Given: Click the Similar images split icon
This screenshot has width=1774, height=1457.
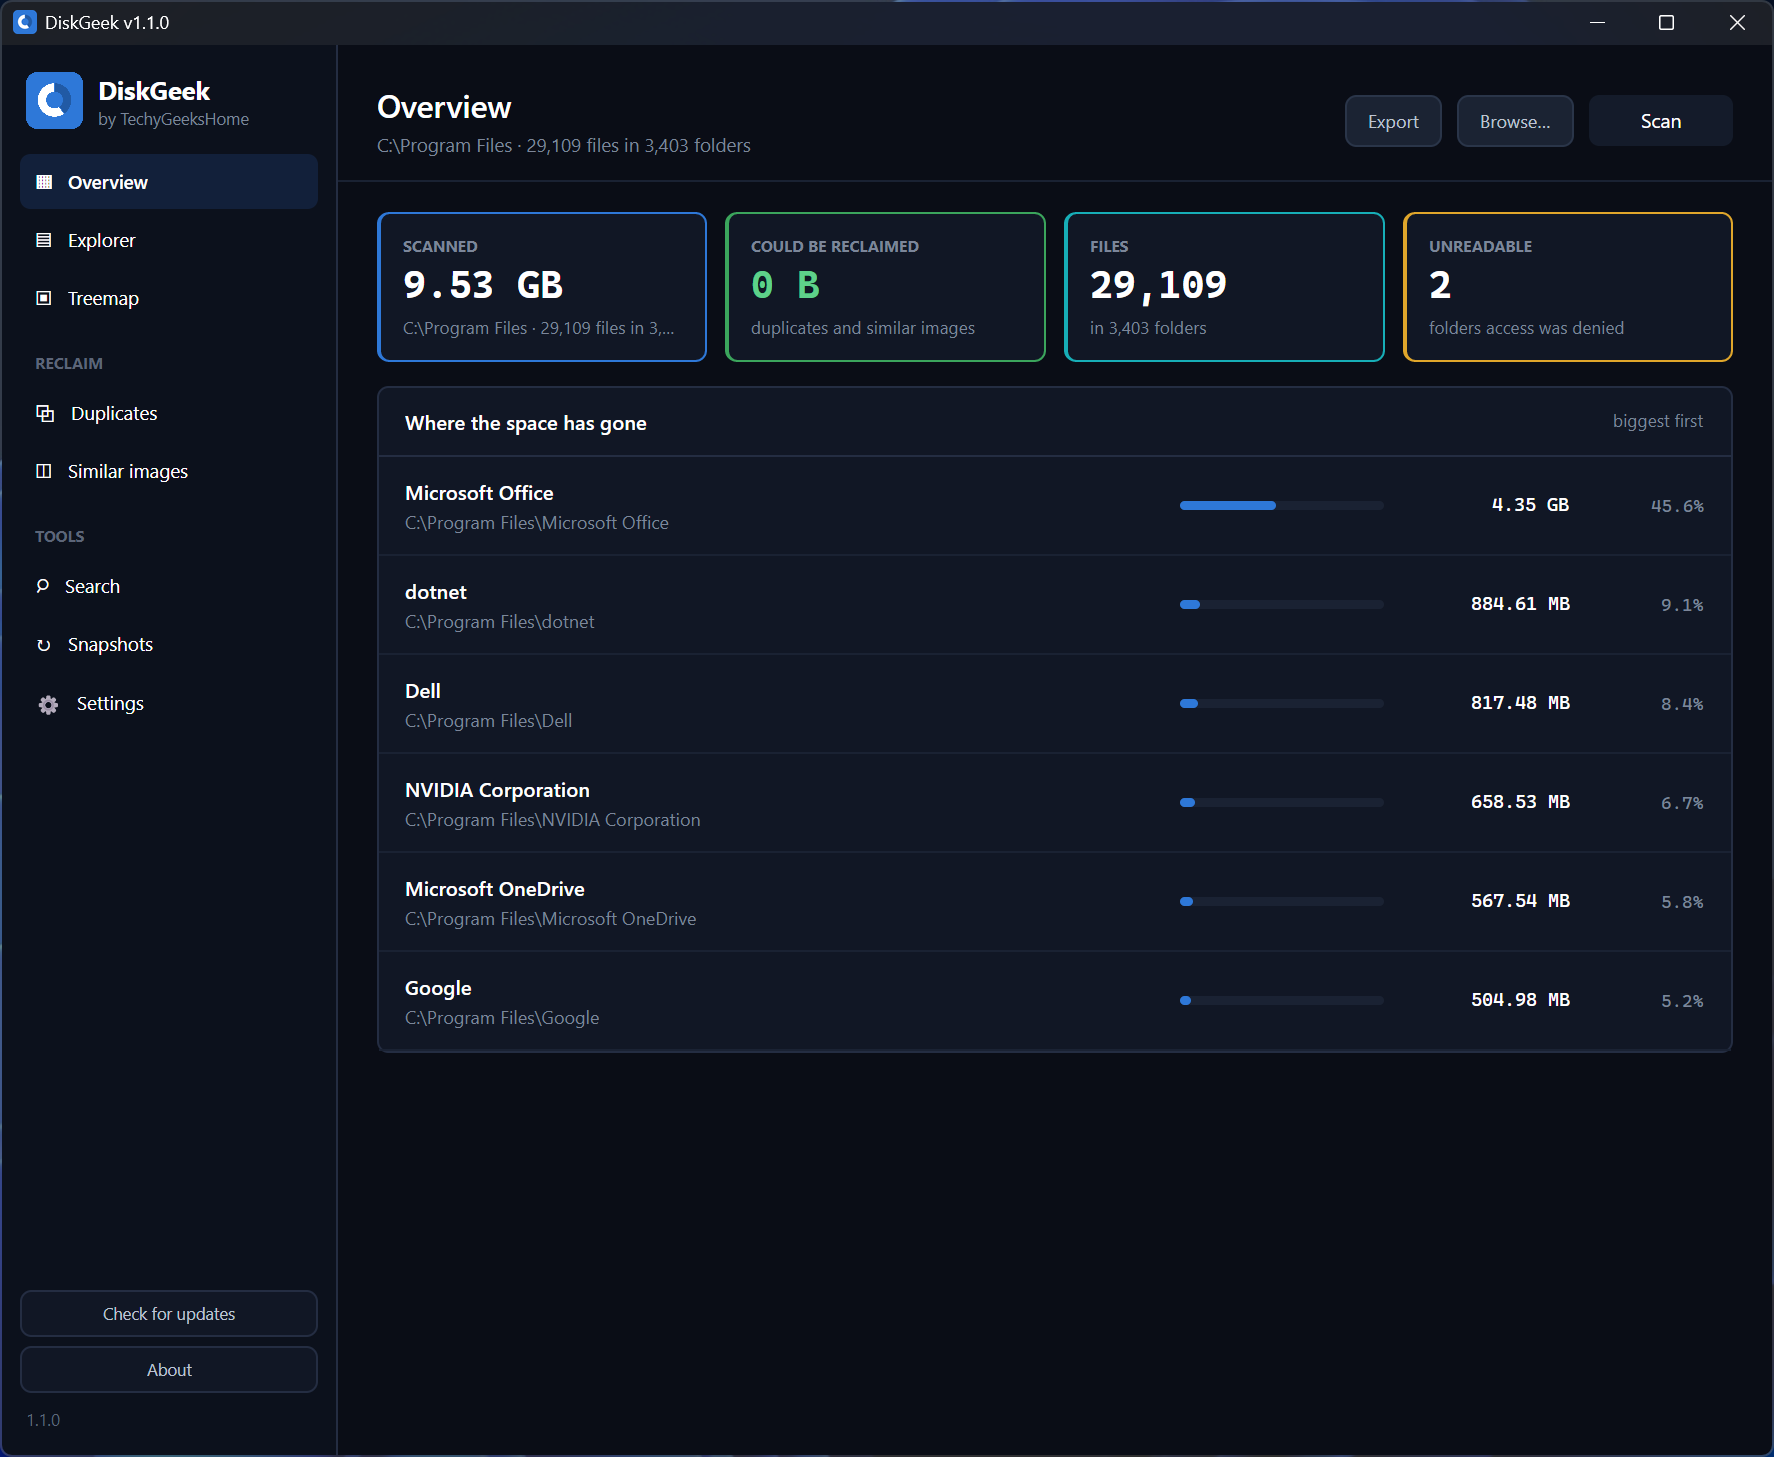Looking at the screenshot, I should pos(44,471).
